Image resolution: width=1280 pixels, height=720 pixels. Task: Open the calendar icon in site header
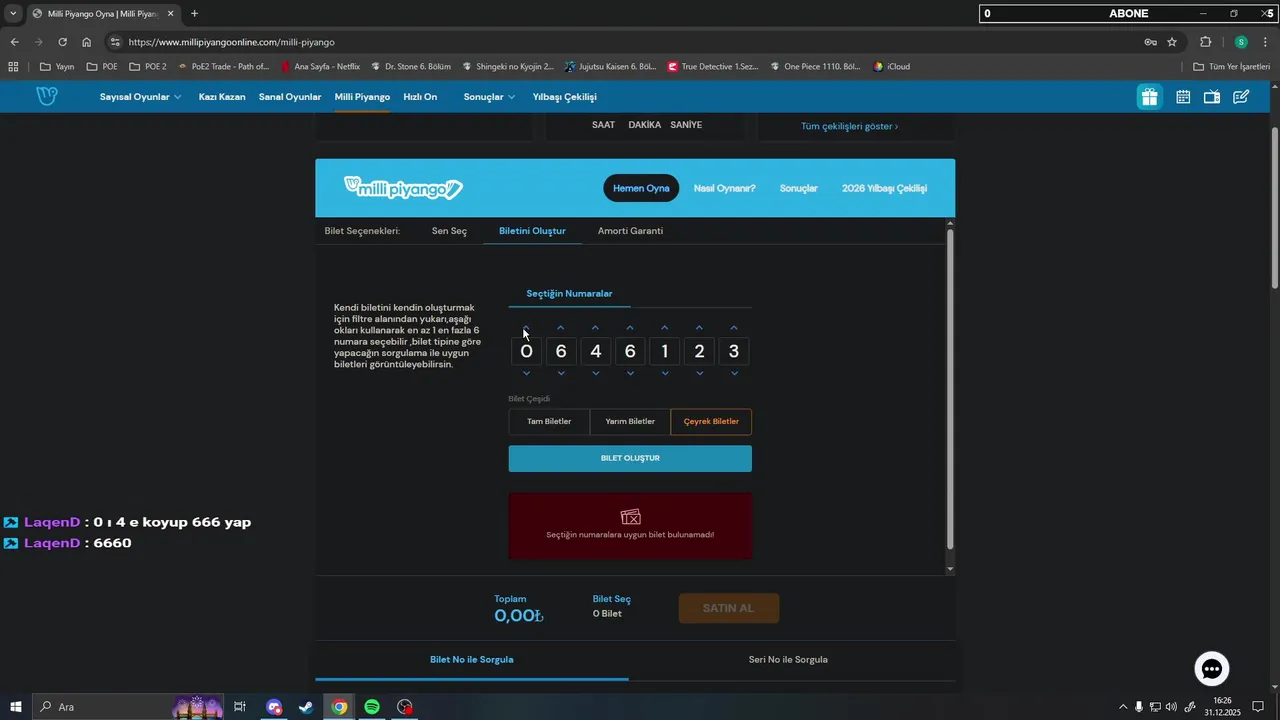point(1183,97)
